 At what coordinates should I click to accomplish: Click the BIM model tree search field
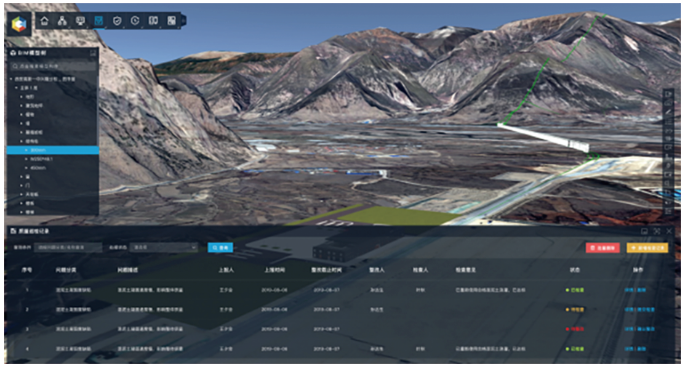pyautogui.click(x=53, y=66)
